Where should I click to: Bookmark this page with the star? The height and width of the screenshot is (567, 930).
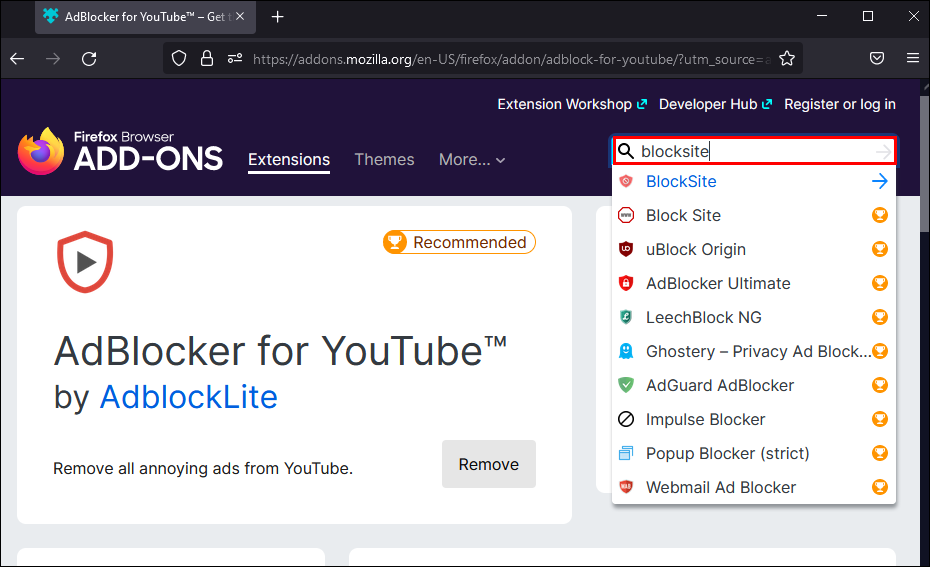tap(786, 59)
